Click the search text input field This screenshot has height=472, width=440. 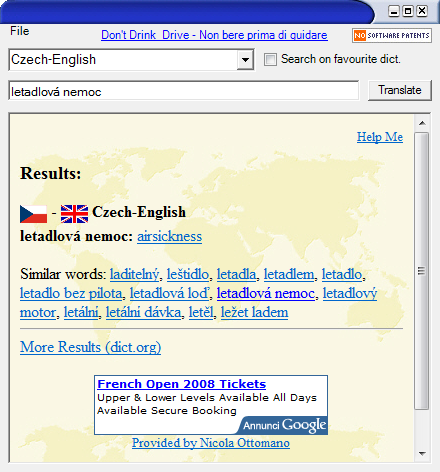click(x=184, y=90)
